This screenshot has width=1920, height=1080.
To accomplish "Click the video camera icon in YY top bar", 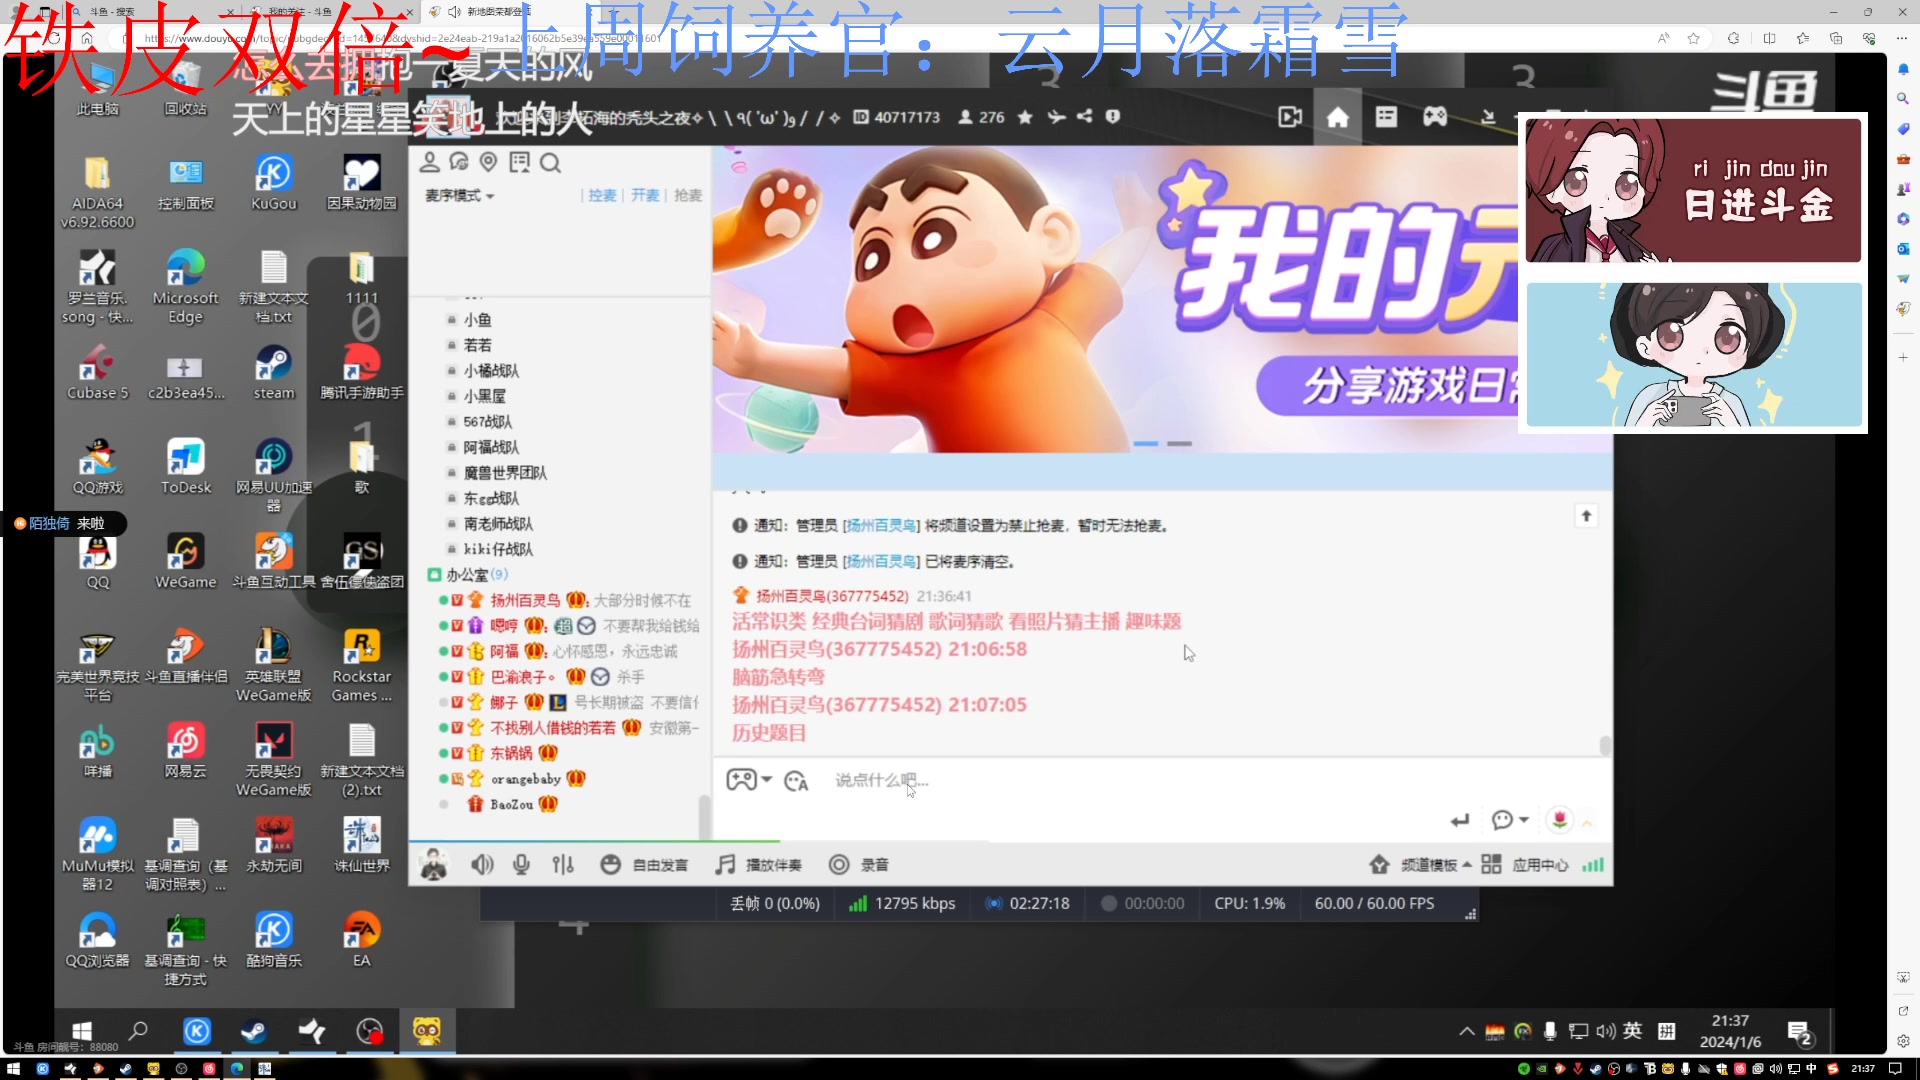I will click(1290, 117).
